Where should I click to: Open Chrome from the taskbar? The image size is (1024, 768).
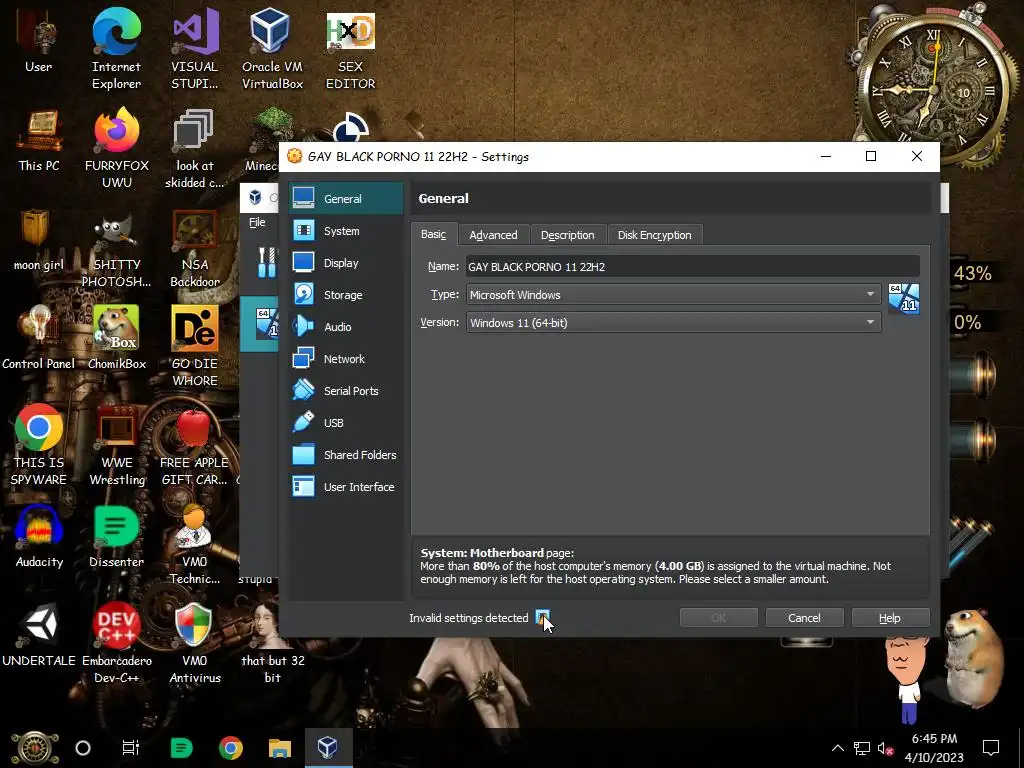[x=231, y=747]
